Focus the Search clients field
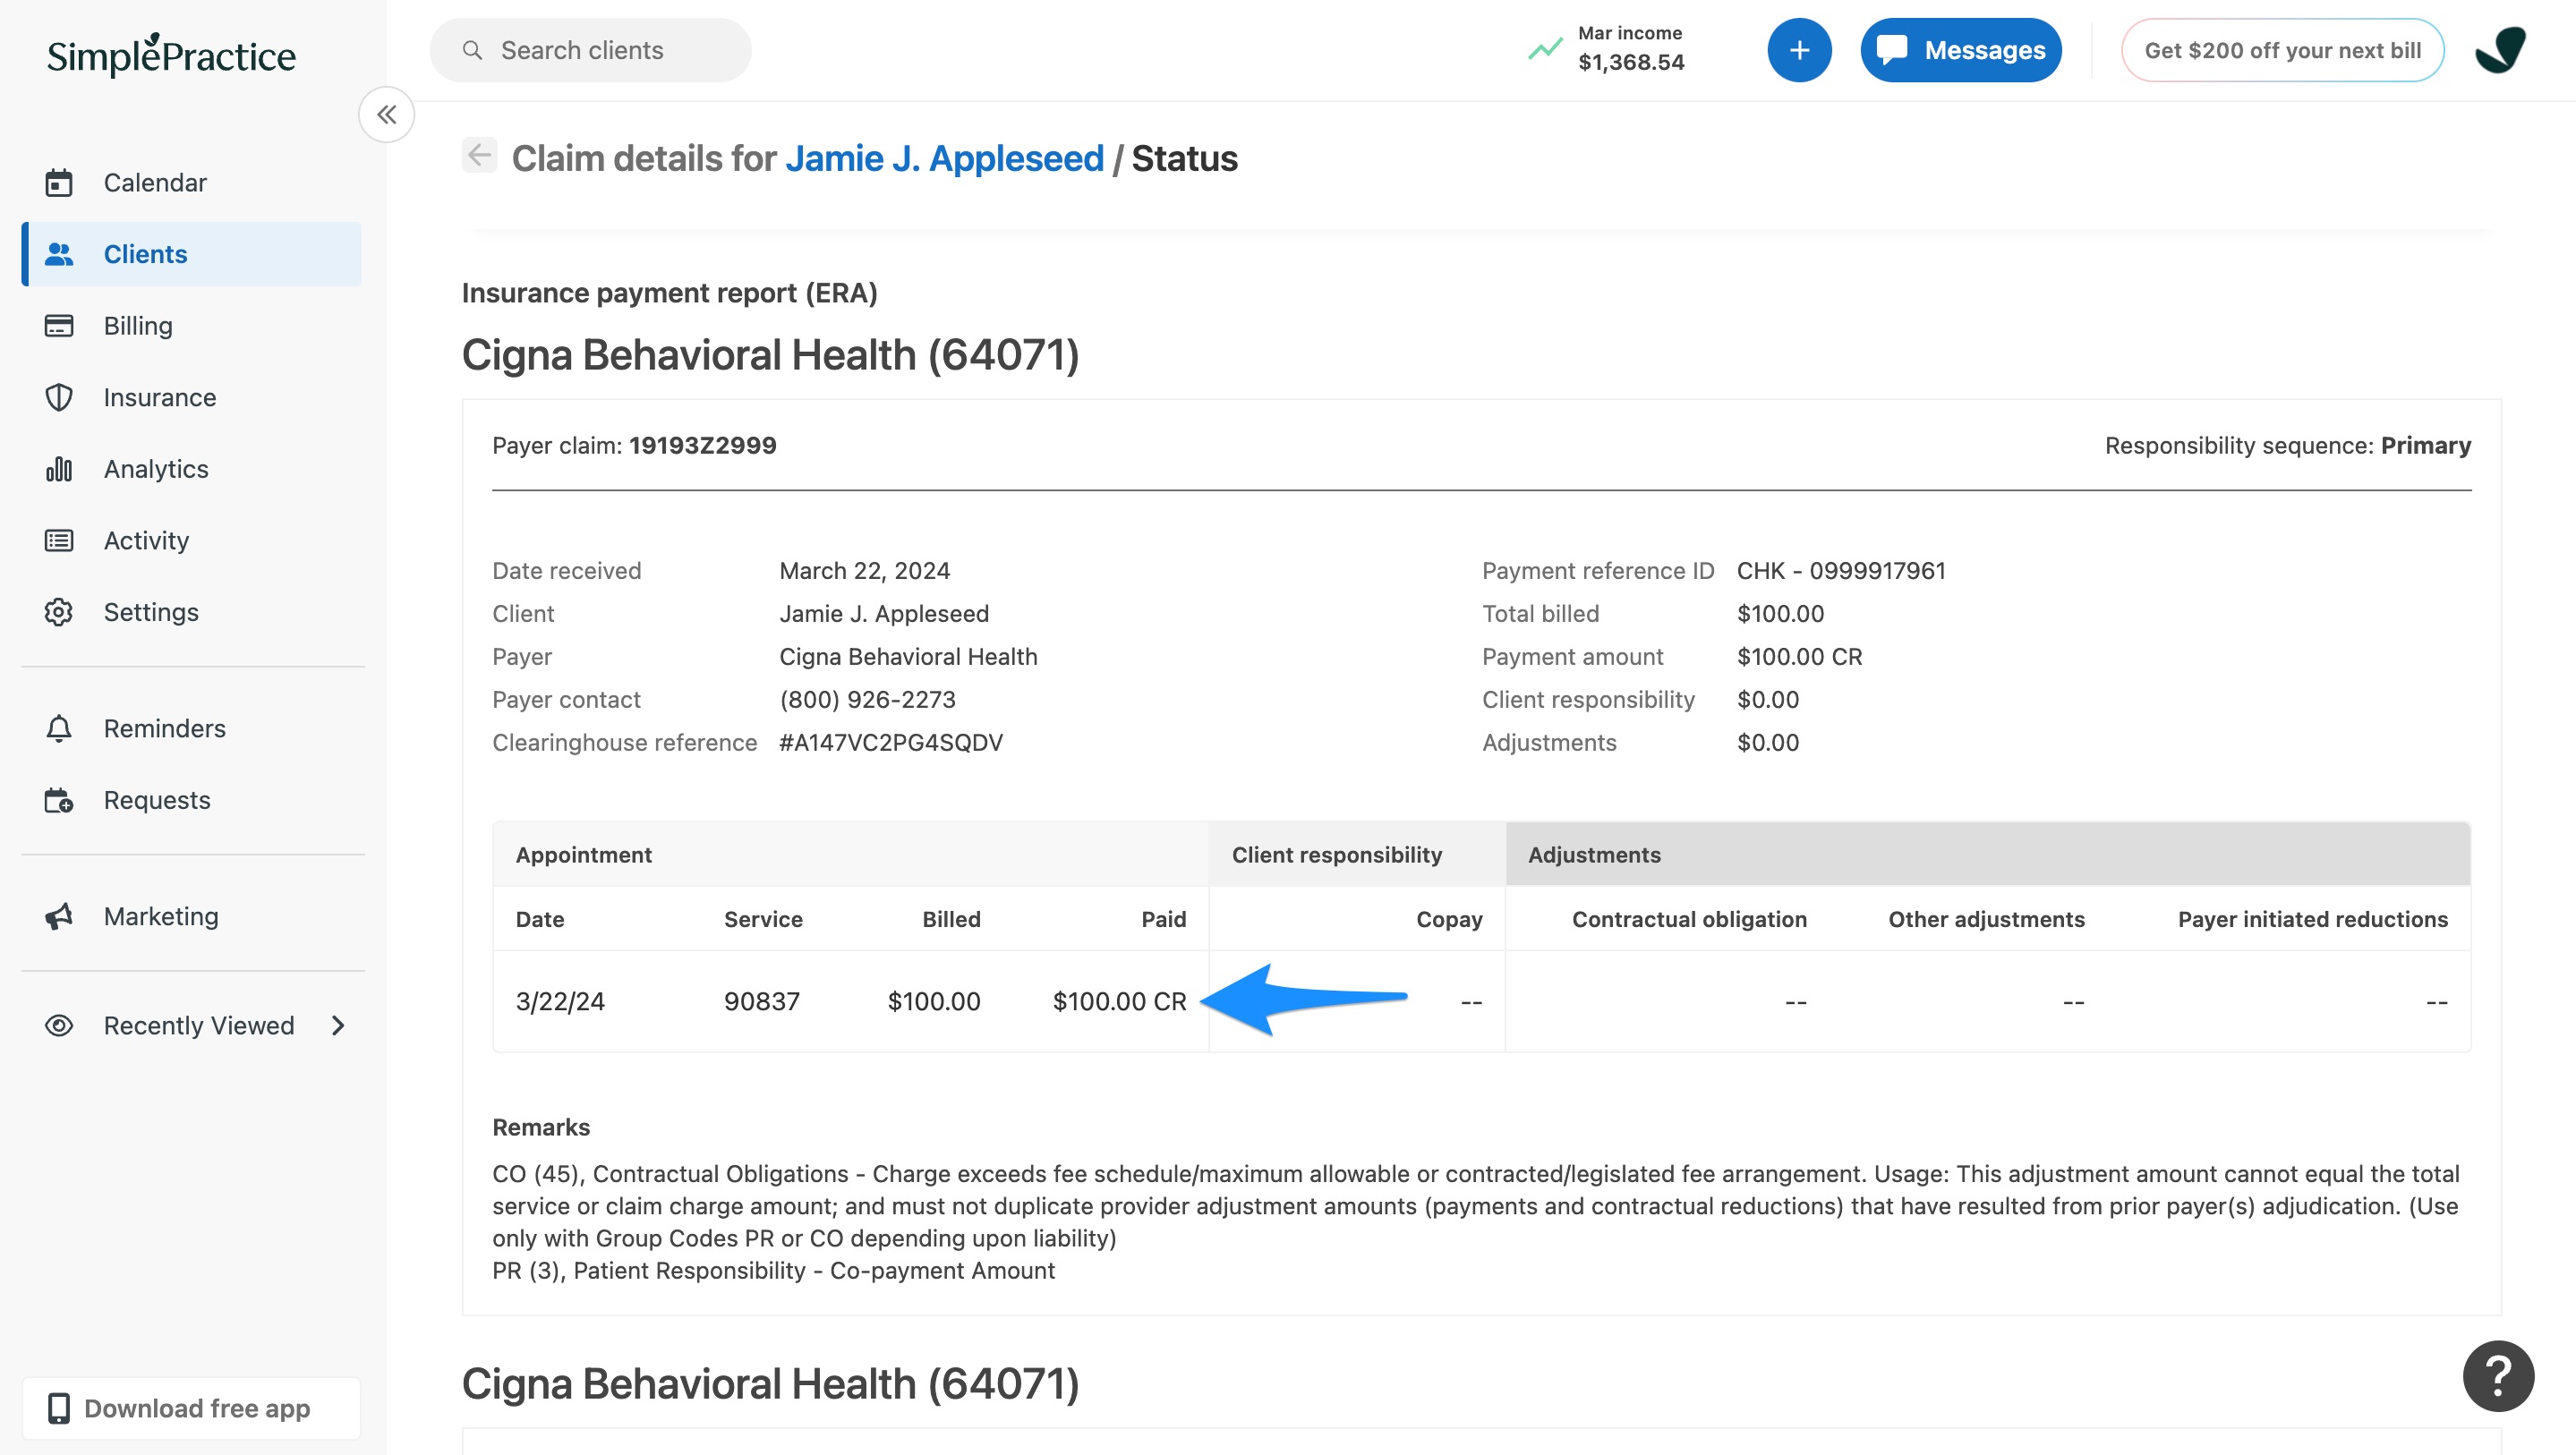 590,50
